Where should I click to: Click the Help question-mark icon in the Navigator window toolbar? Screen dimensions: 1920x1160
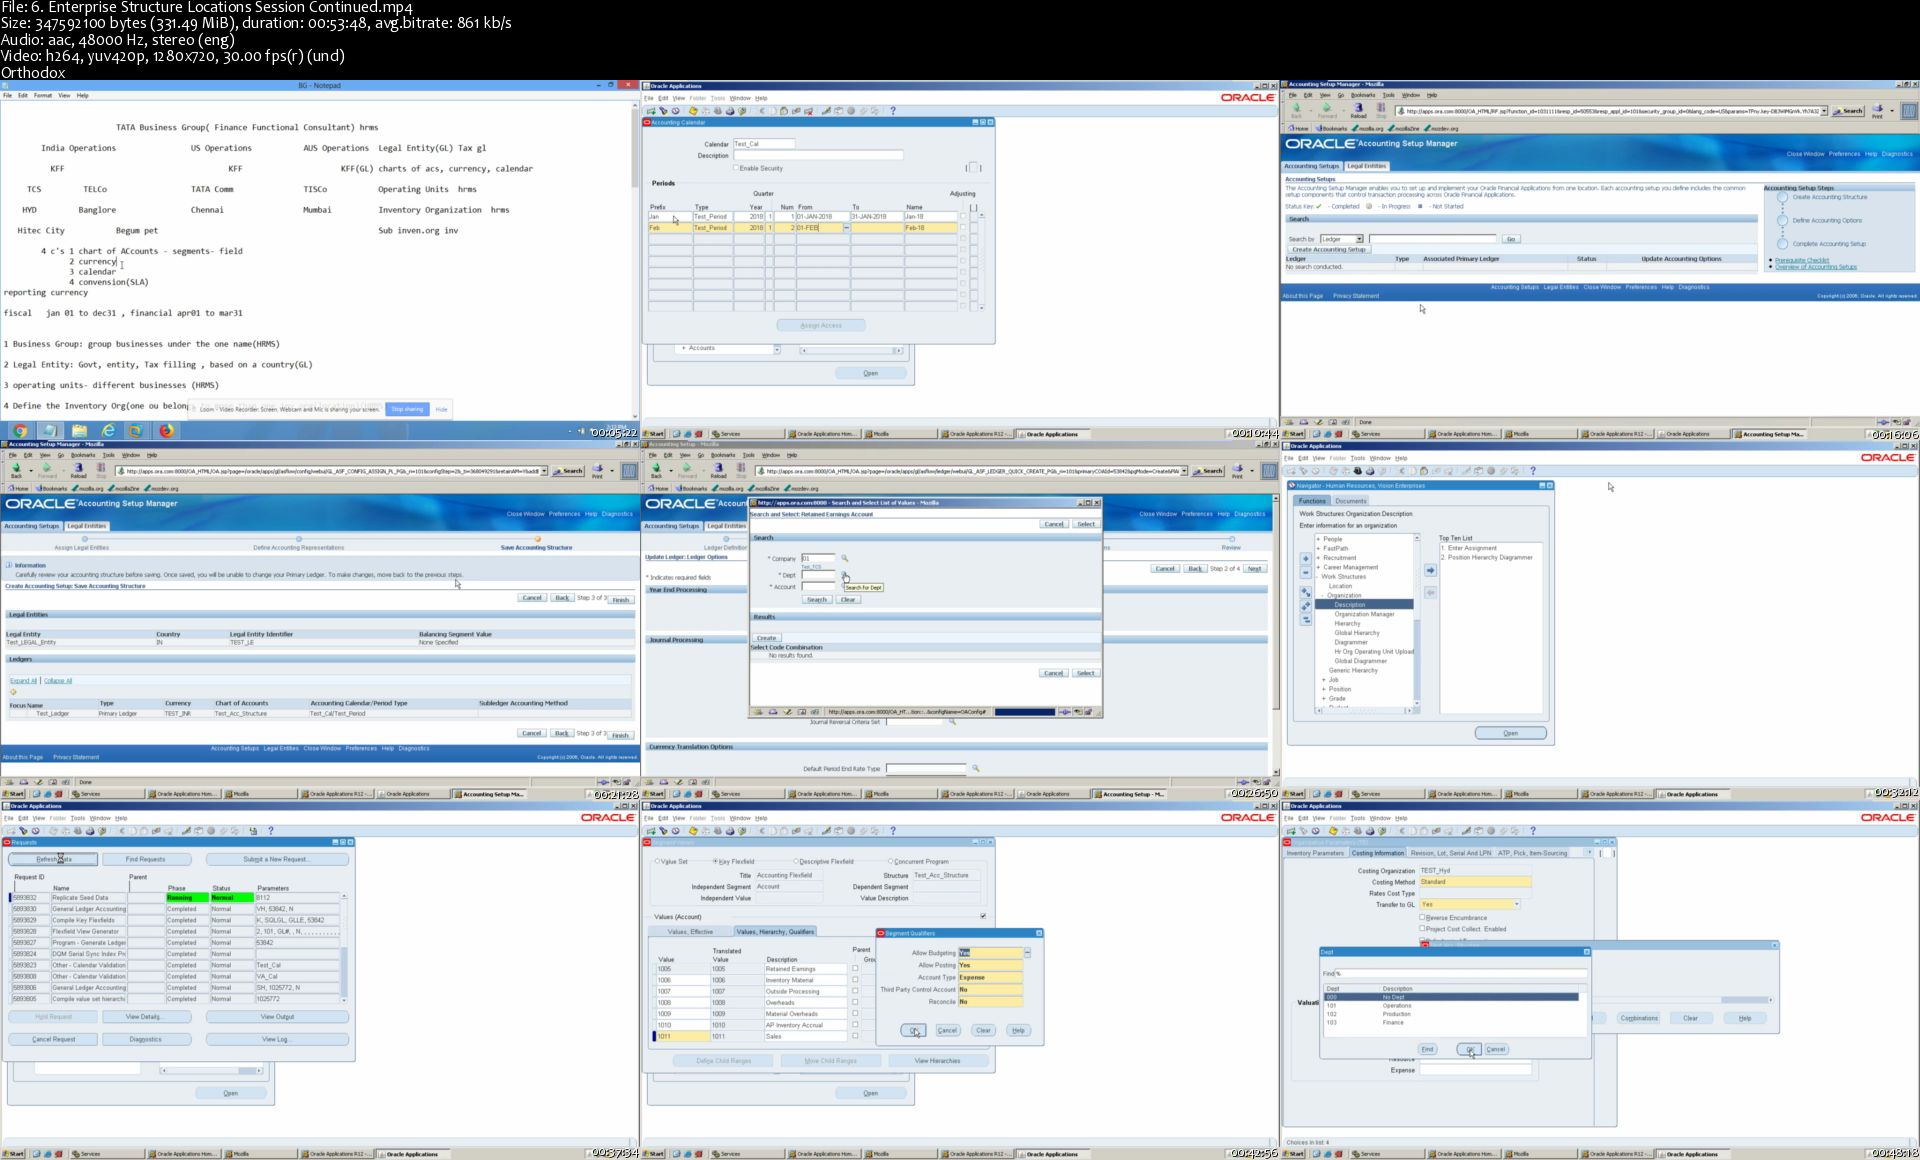coord(1533,471)
